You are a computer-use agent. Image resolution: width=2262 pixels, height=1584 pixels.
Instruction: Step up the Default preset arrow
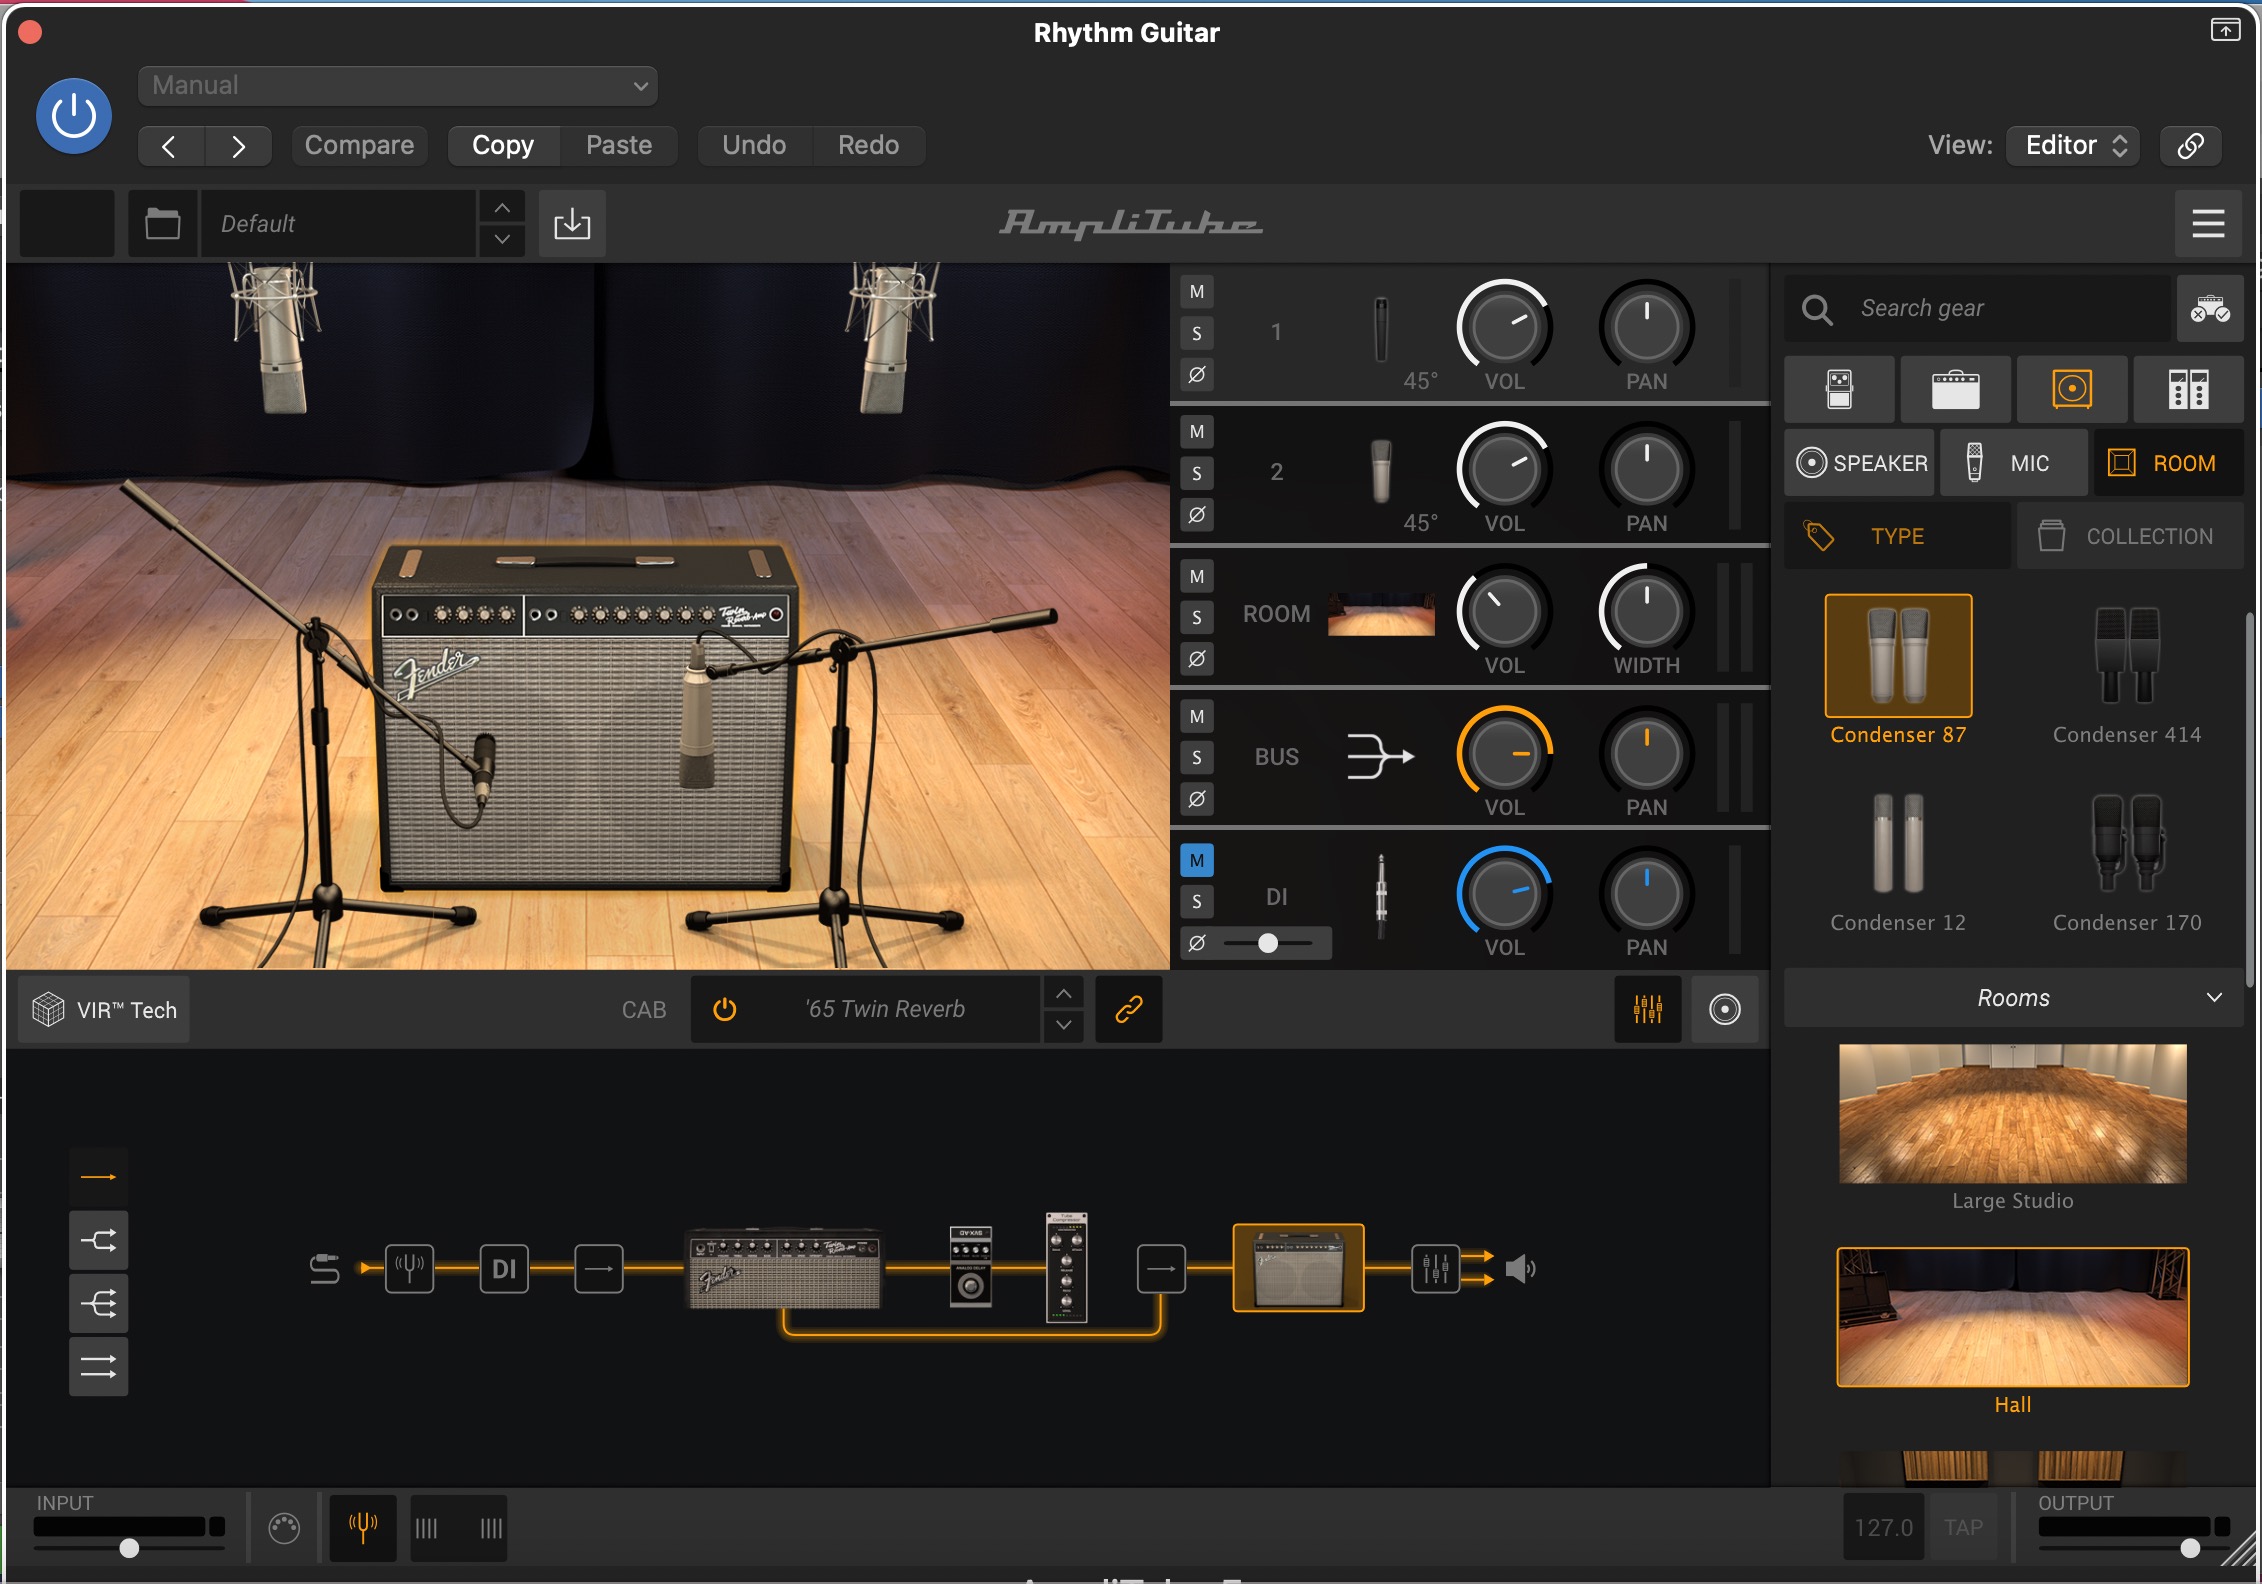[x=502, y=208]
